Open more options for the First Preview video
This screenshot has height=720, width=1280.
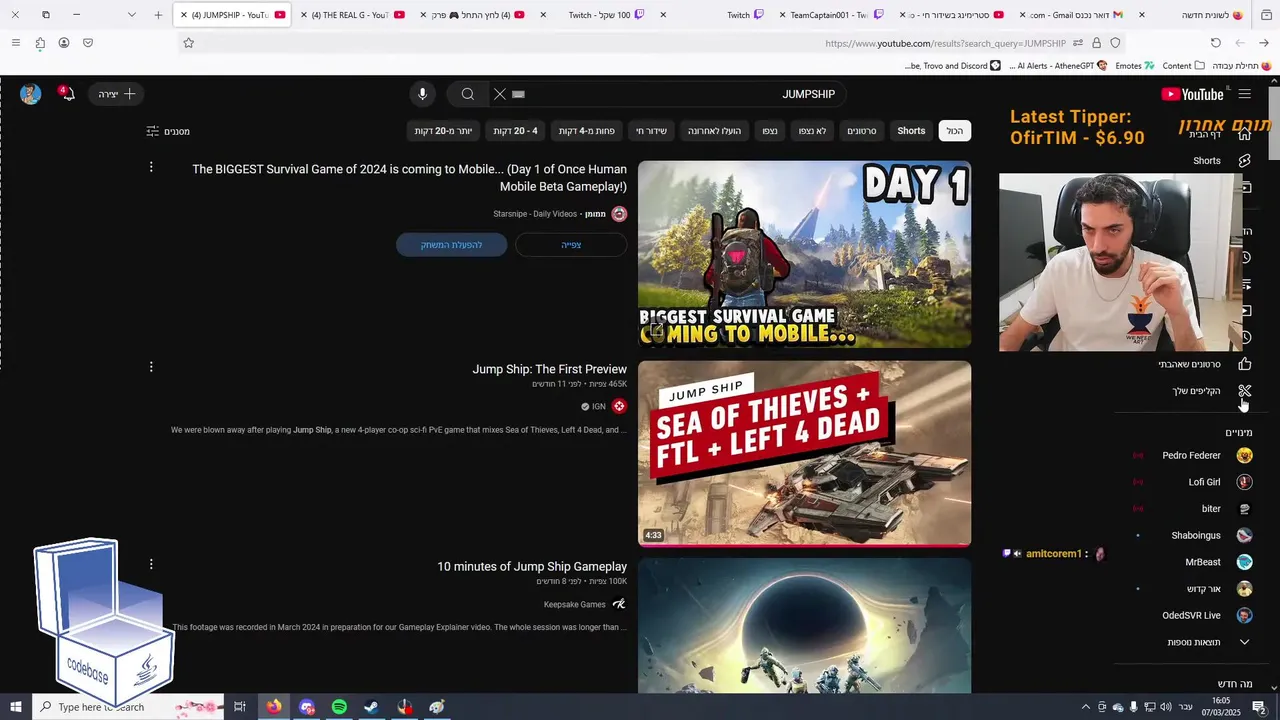[x=151, y=367]
